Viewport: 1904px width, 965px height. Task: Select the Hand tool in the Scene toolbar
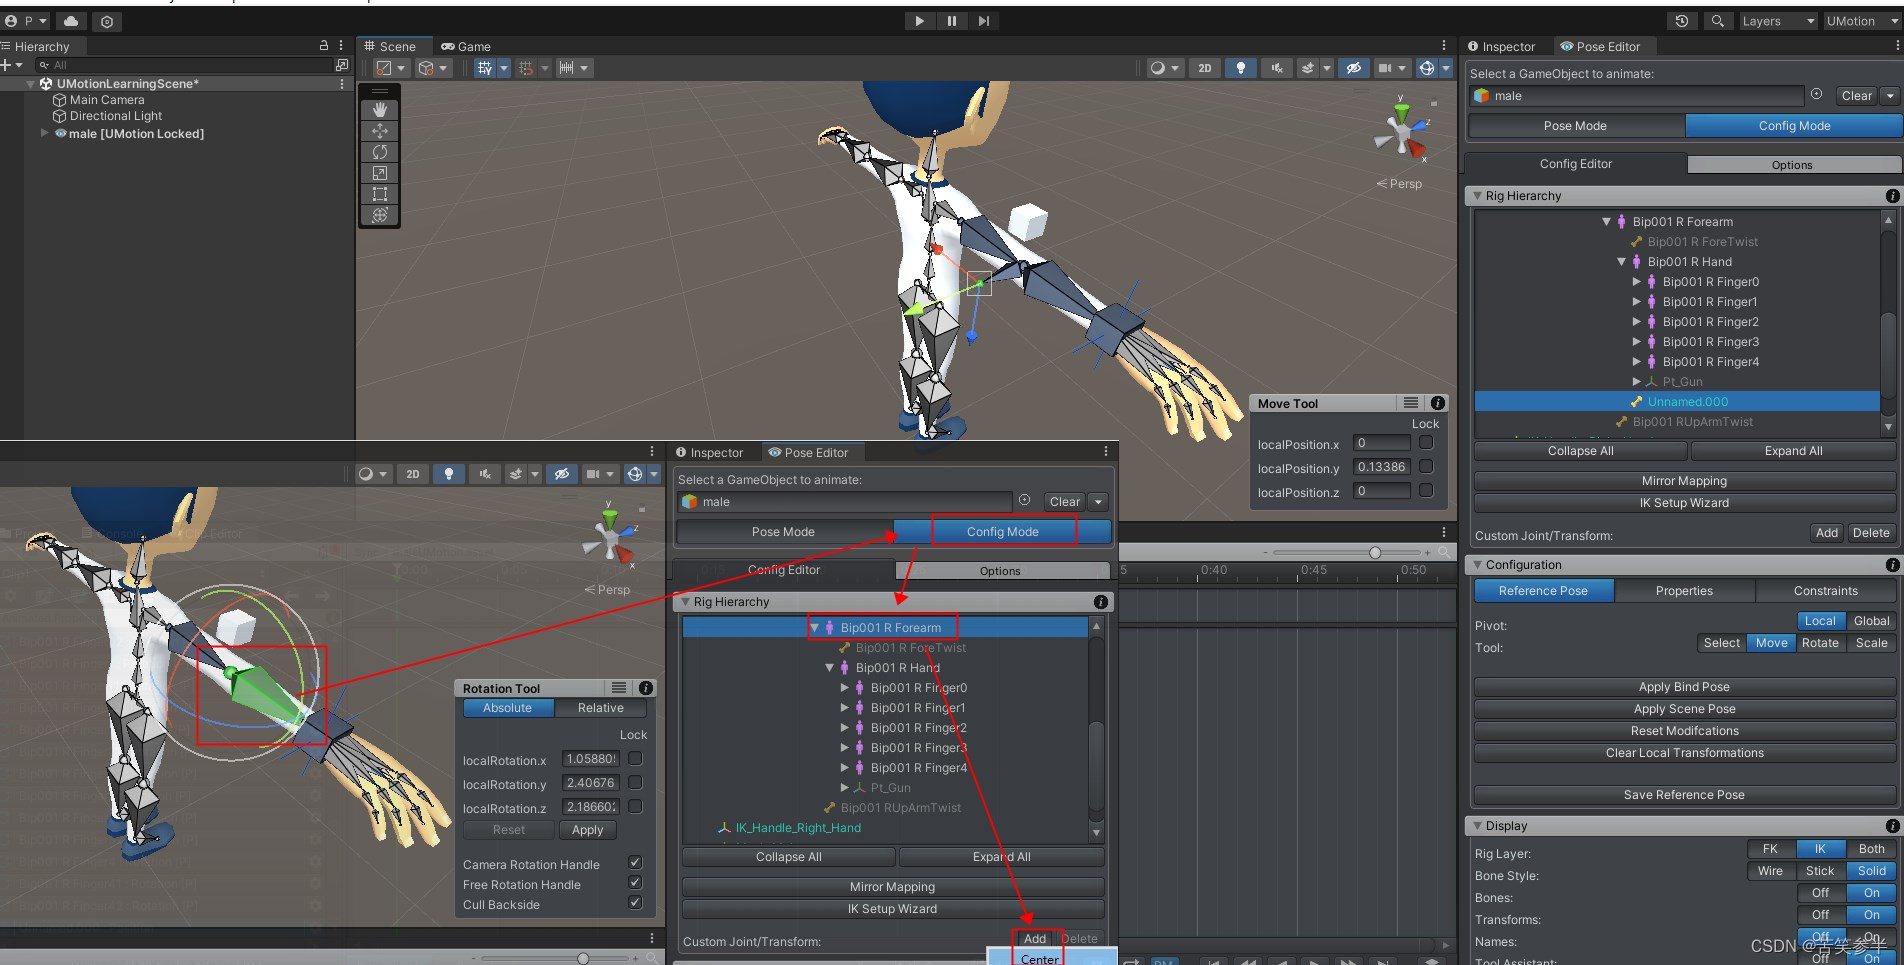379,110
